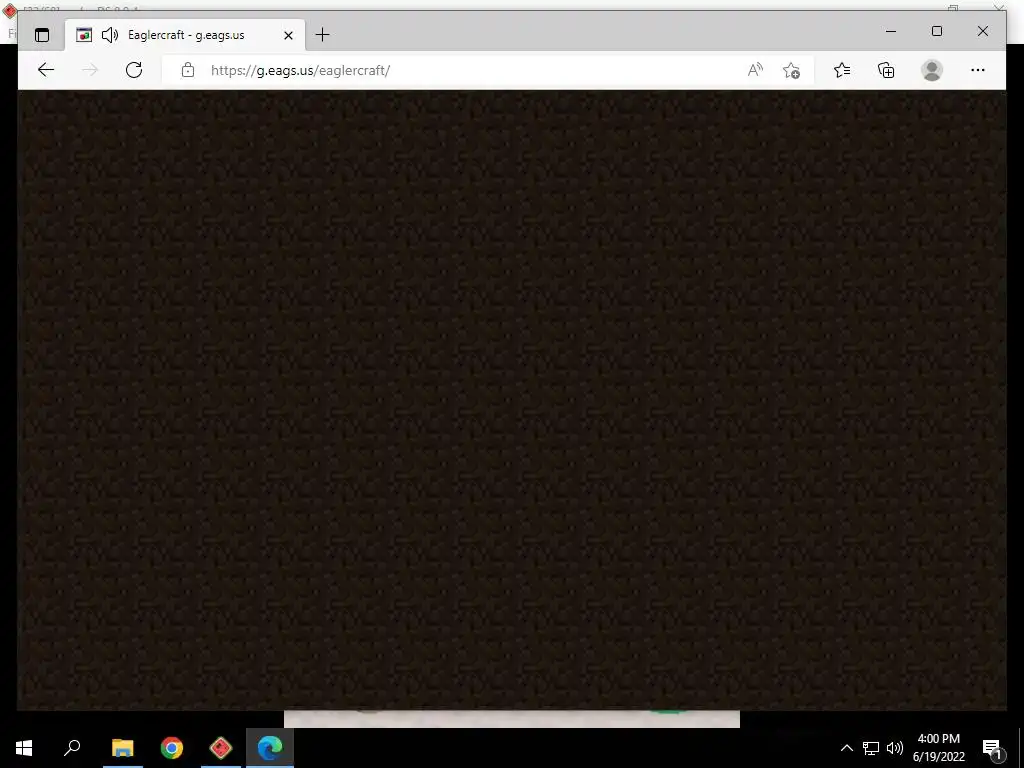Switch to the red diamond taskbar app

221,748
